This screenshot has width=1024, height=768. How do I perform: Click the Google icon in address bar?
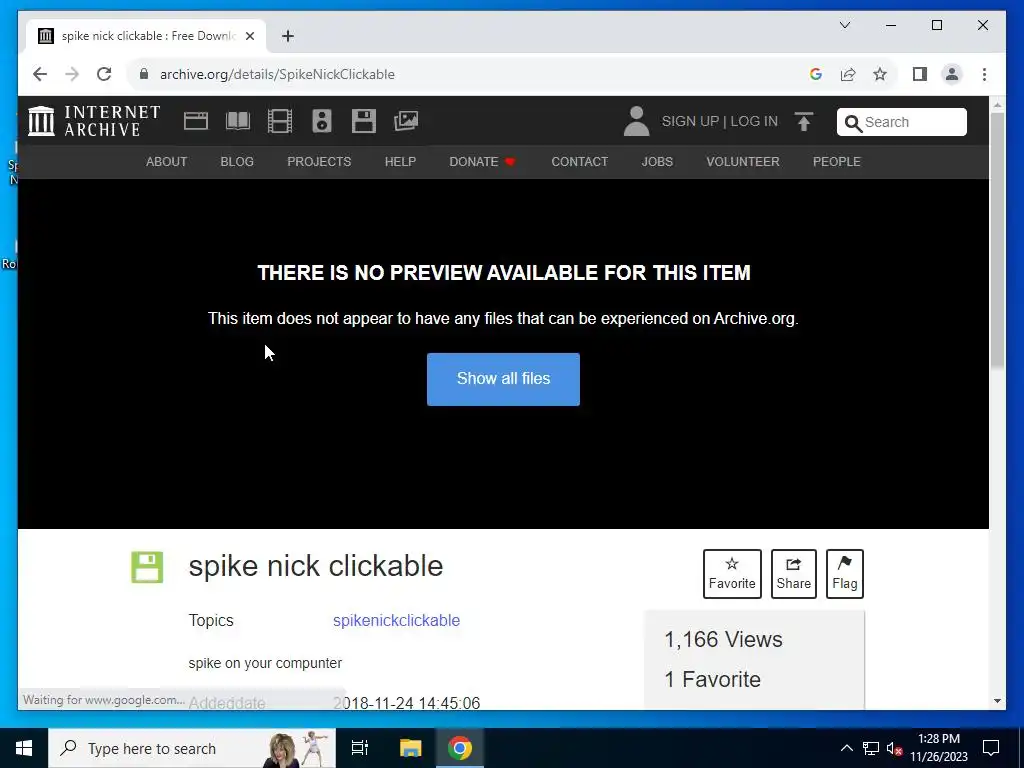816,74
